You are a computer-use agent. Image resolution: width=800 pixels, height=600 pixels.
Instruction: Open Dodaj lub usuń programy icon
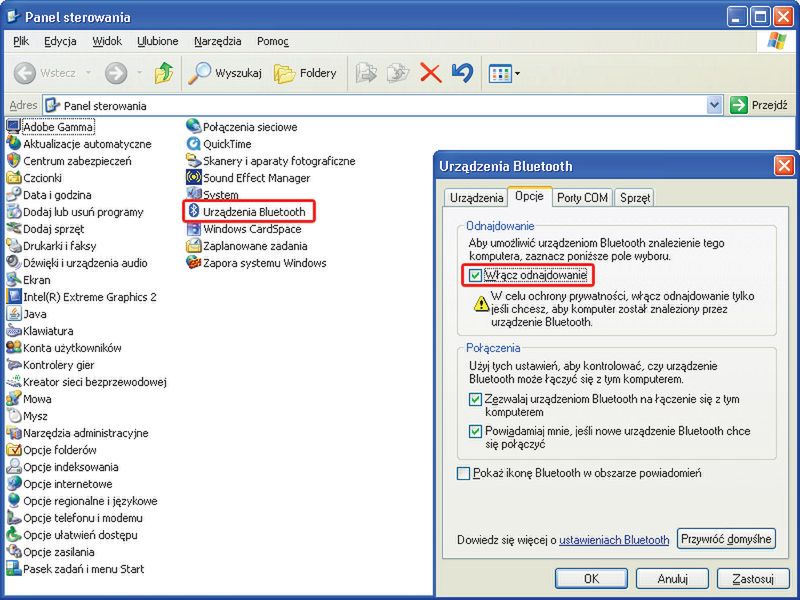click(13, 212)
